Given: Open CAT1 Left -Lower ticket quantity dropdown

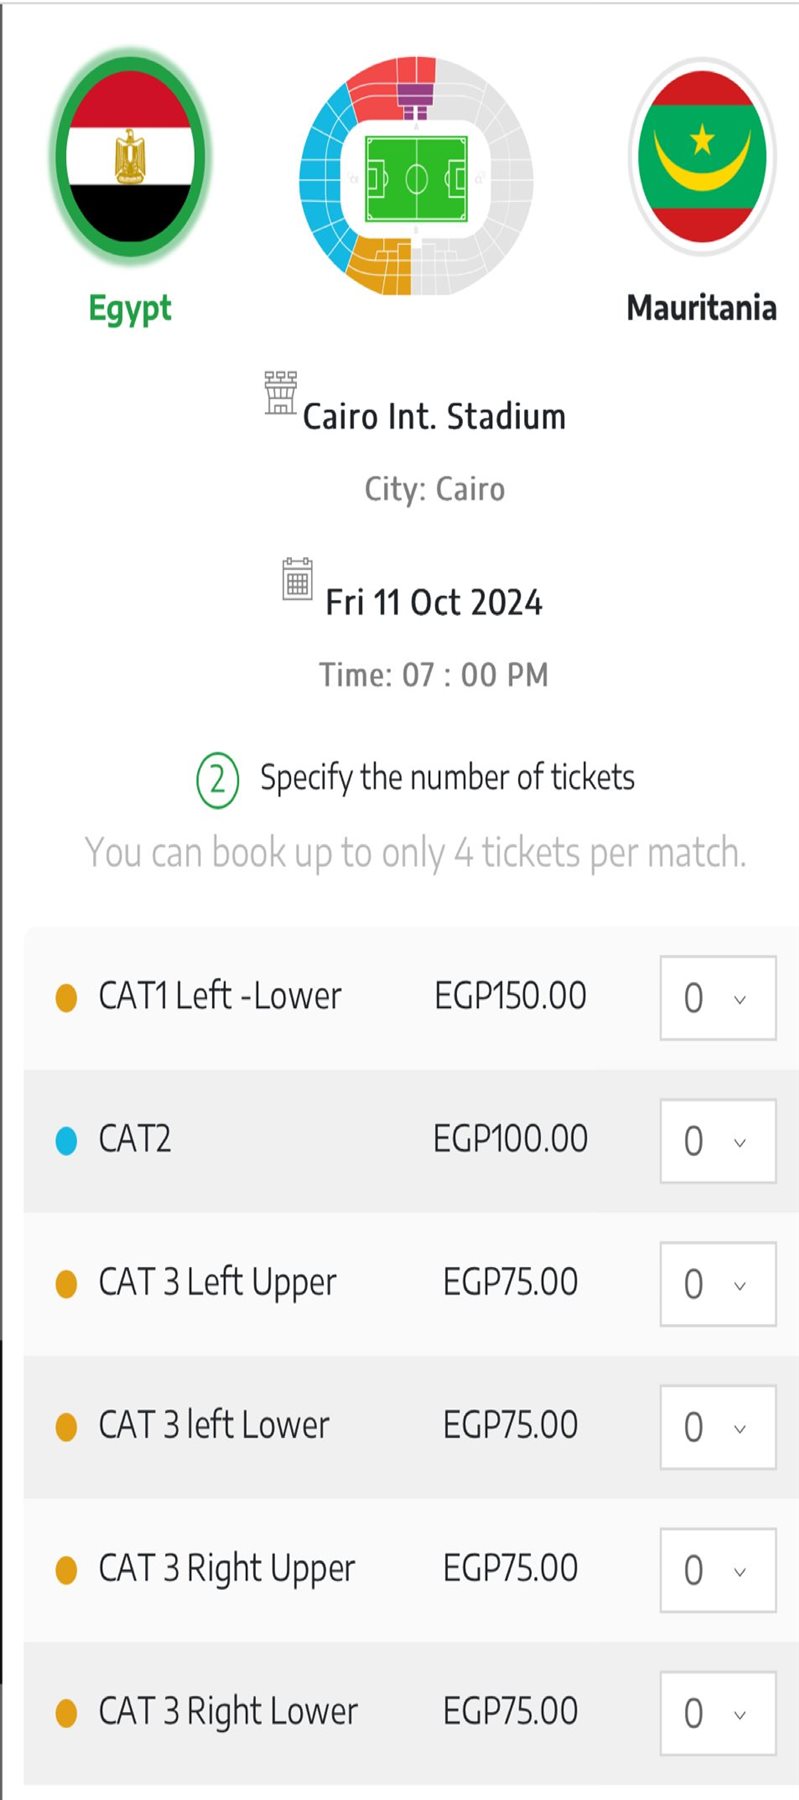Looking at the screenshot, I should coord(717,998).
